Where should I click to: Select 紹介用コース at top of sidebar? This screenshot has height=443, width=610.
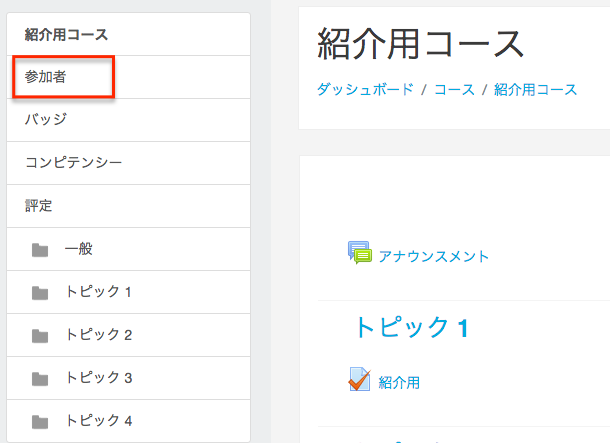tap(66, 34)
